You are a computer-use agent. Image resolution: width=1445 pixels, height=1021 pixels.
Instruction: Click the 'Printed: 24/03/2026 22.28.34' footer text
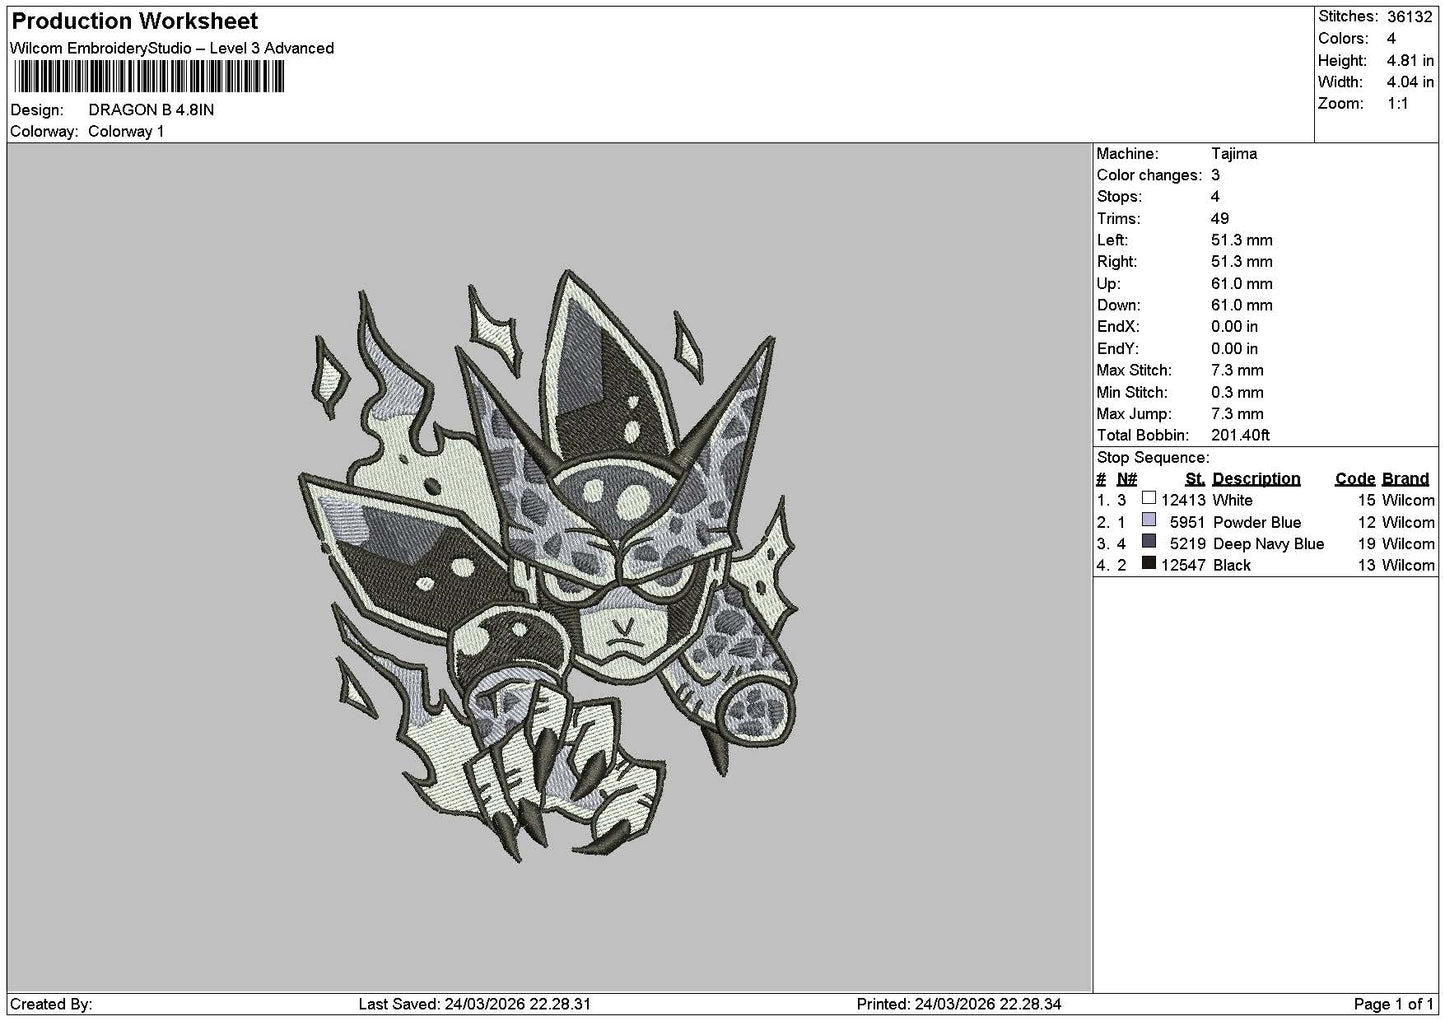point(959,1004)
